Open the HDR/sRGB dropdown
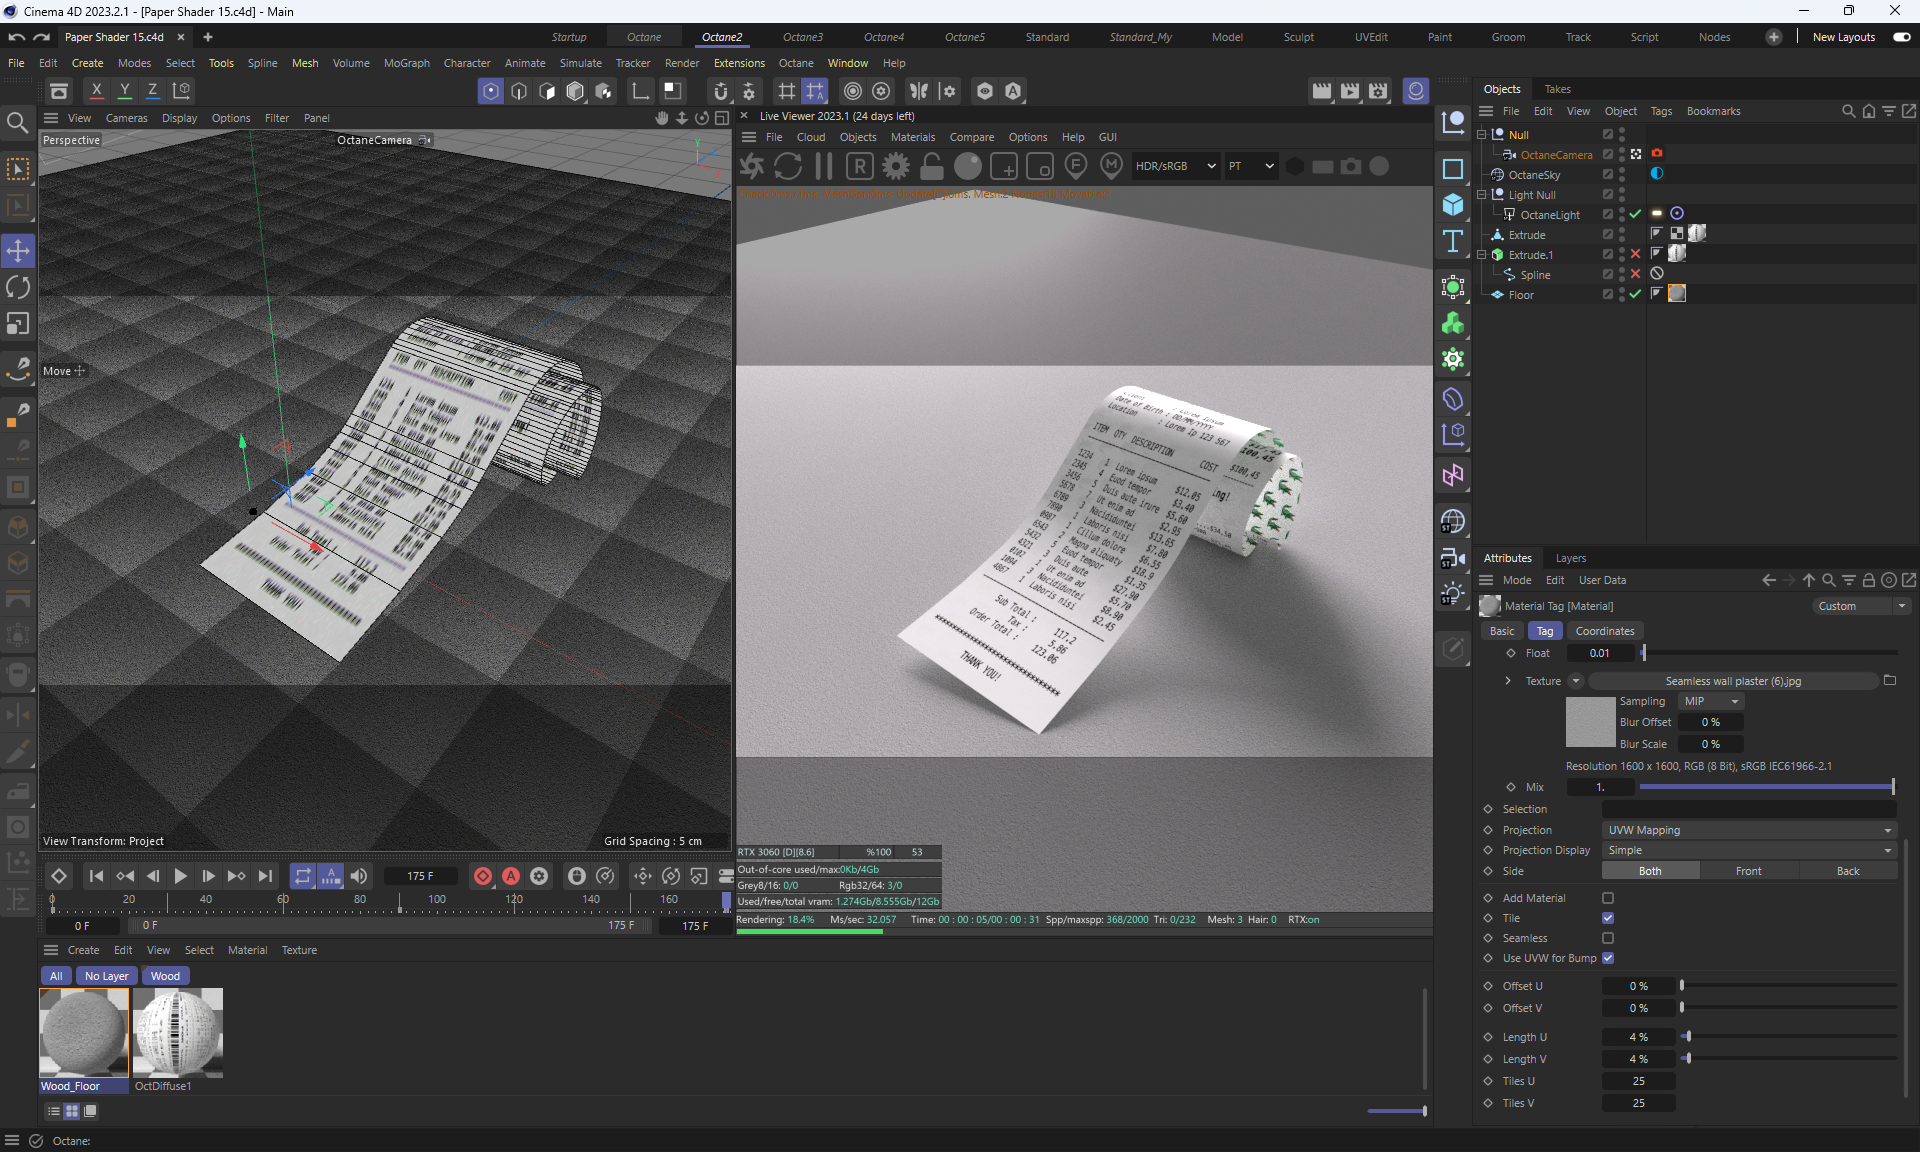Screen dimensions: 1920x1152 click(x=1175, y=166)
